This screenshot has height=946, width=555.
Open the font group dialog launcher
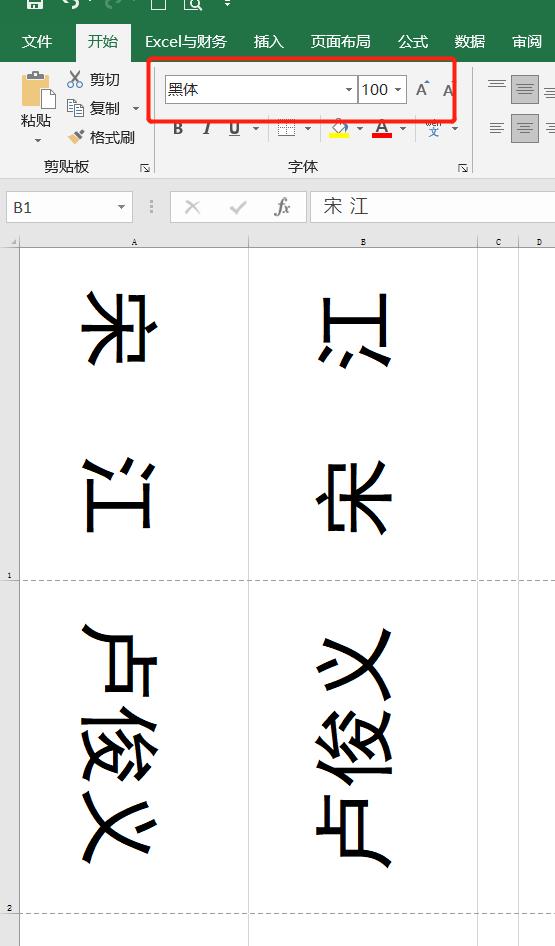tap(463, 168)
